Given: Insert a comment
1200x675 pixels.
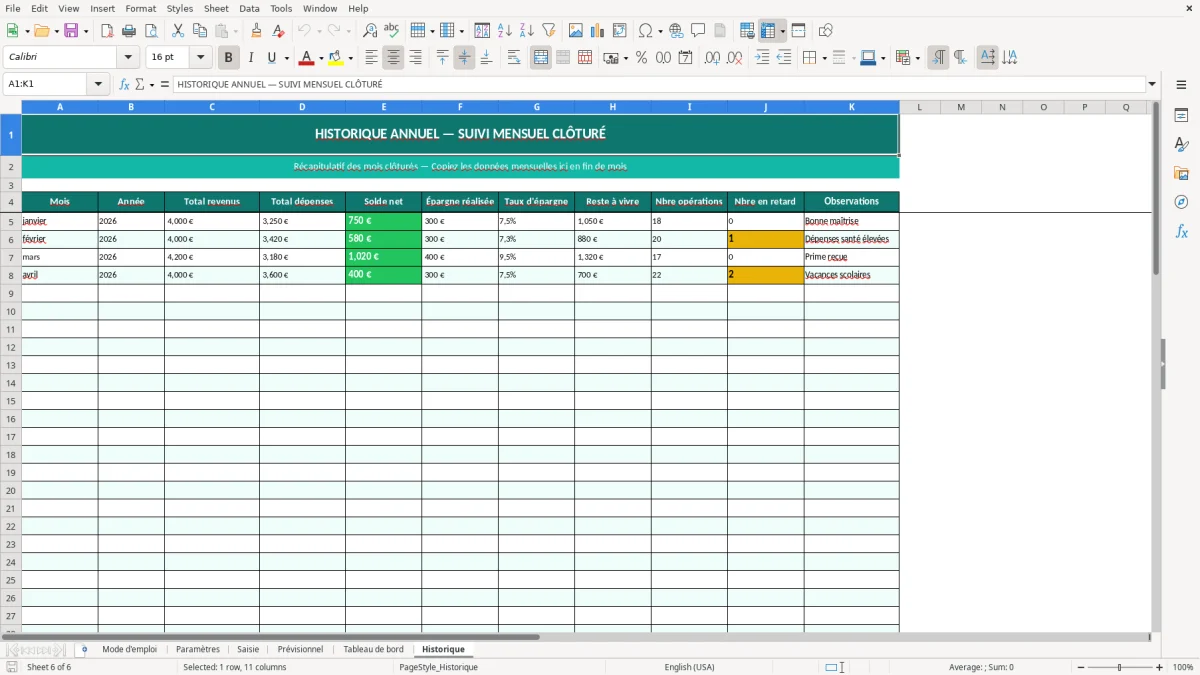Looking at the screenshot, I should pos(698,31).
